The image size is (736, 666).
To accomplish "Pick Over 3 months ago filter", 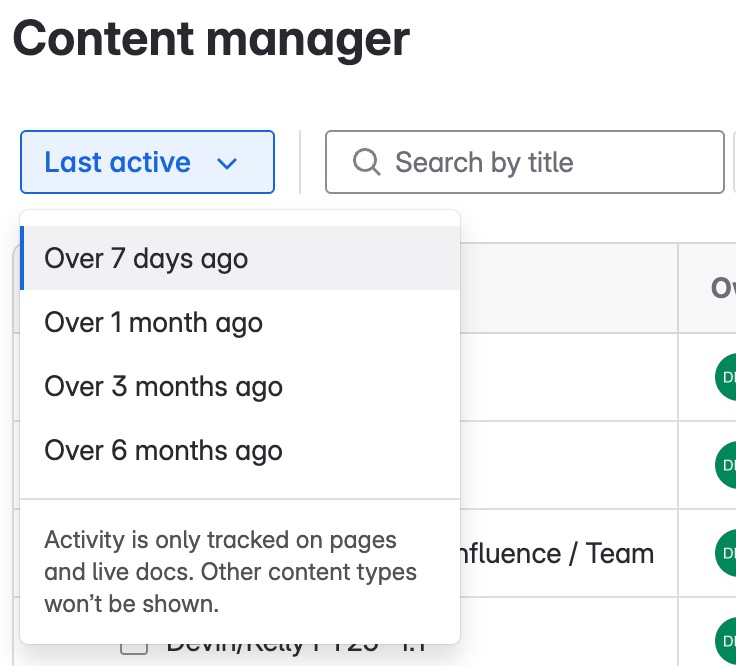I will point(240,386).
